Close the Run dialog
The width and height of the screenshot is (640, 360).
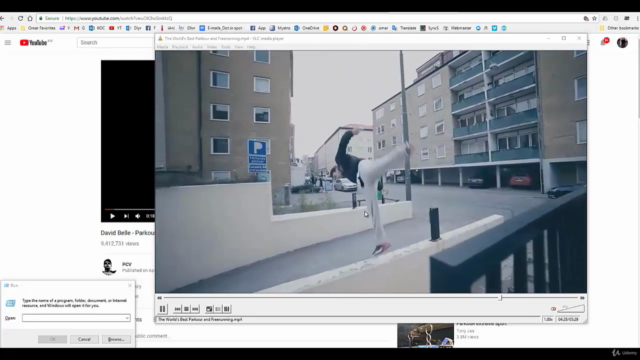[x=130, y=285]
